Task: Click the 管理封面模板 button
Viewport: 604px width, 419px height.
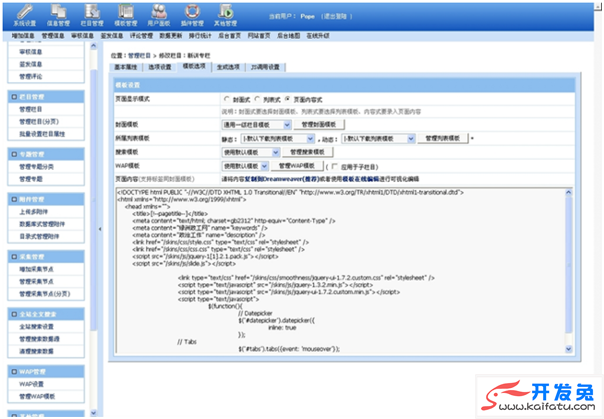Action: (x=319, y=124)
